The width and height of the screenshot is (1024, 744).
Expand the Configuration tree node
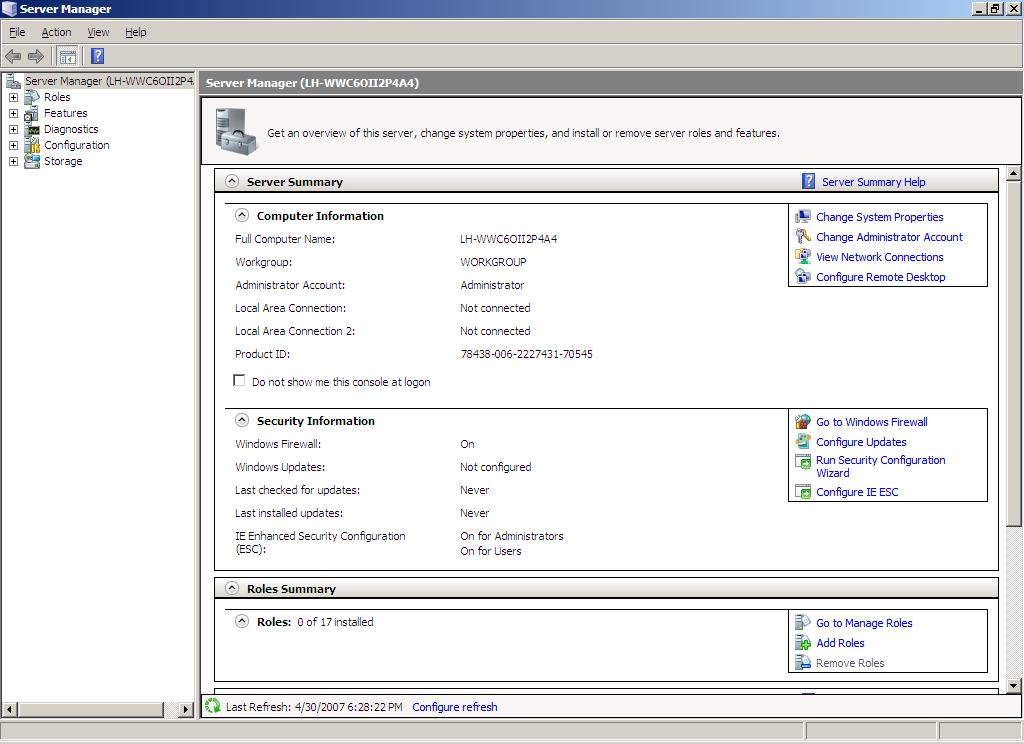click(13, 145)
